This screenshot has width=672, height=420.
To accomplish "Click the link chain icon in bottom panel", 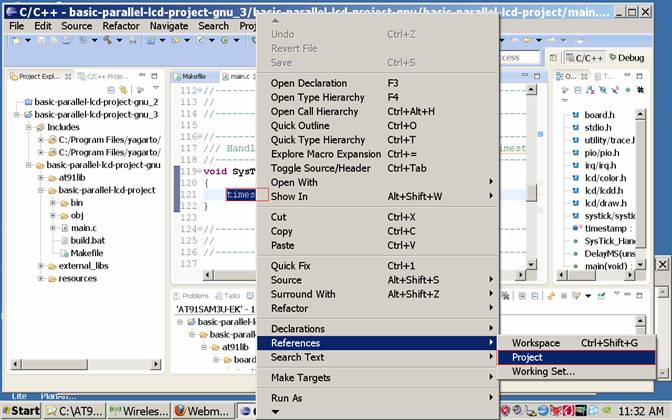I will (x=551, y=296).
